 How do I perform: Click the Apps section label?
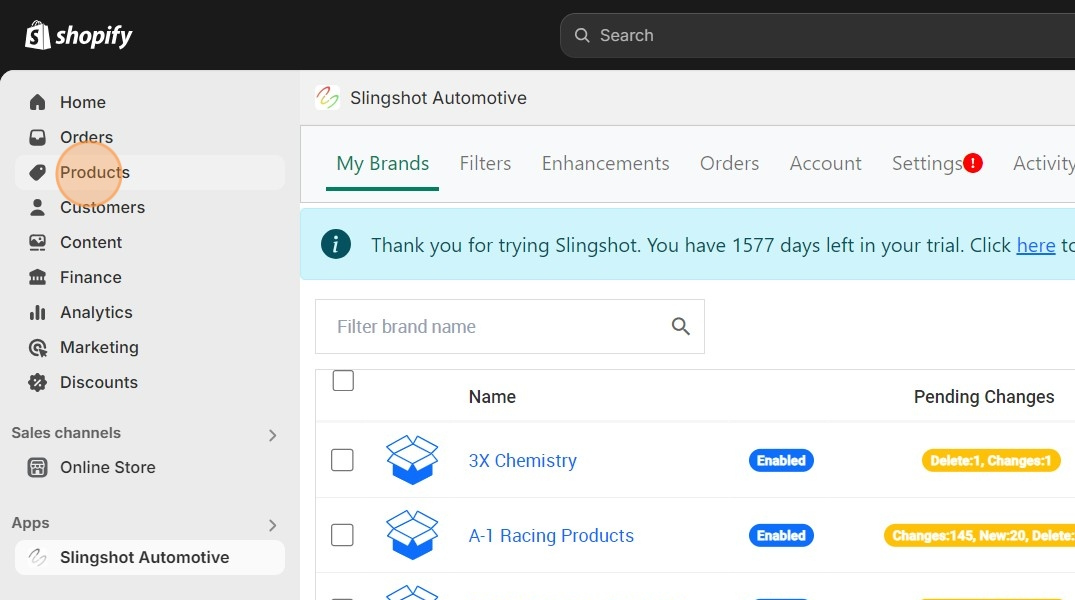click(30, 523)
